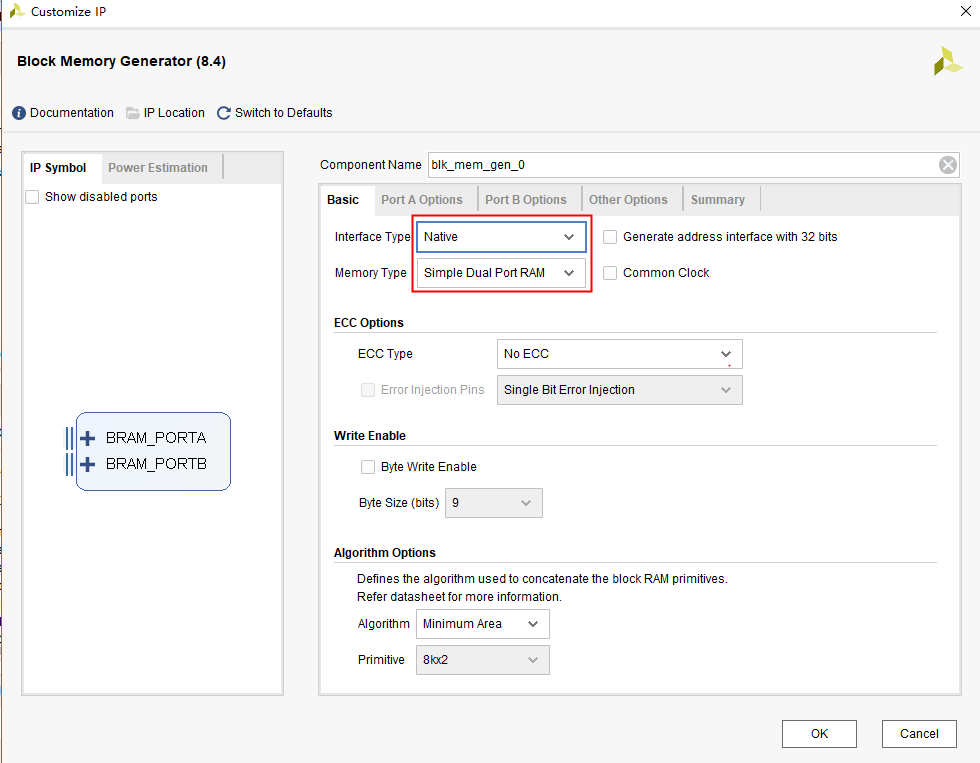This screenshot has height=763, width=980.
Task: Clear the Component Name field with X icon
Action: (948, 165)
